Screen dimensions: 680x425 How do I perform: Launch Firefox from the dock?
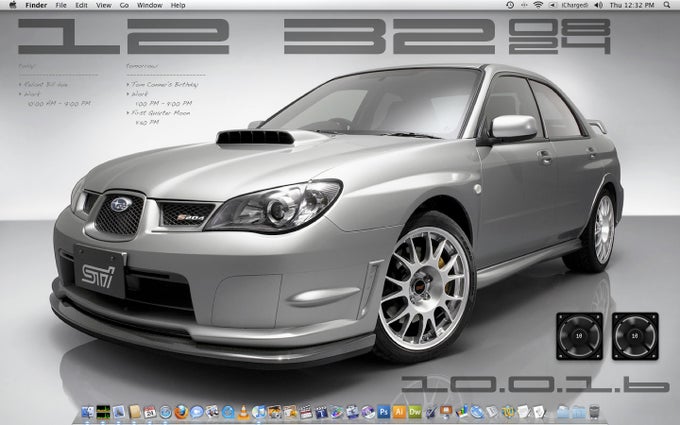(181, 412)
